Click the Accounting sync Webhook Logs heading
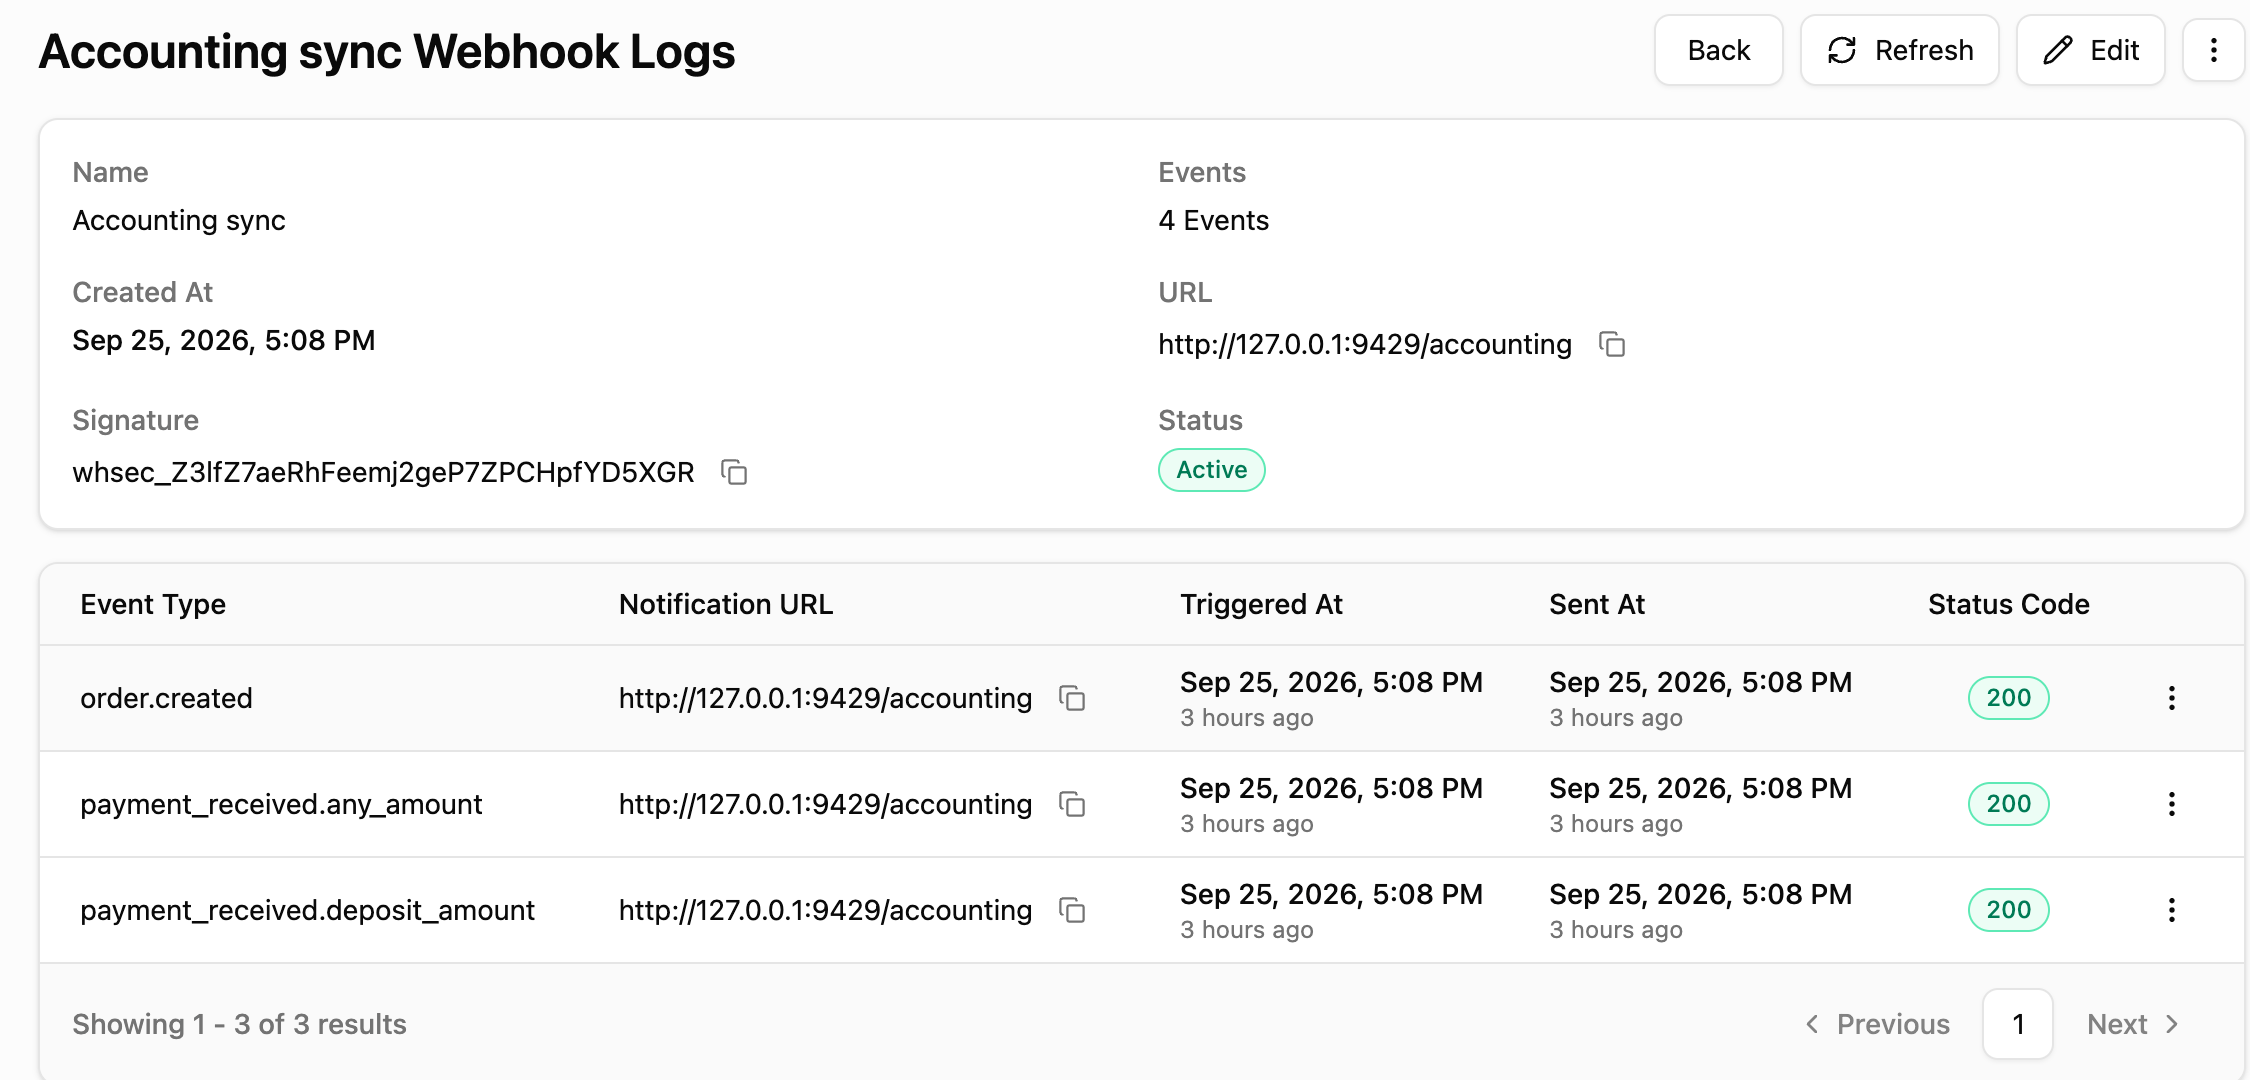The width and height of the screenshot is (2250, 1080). coord(387,52)
